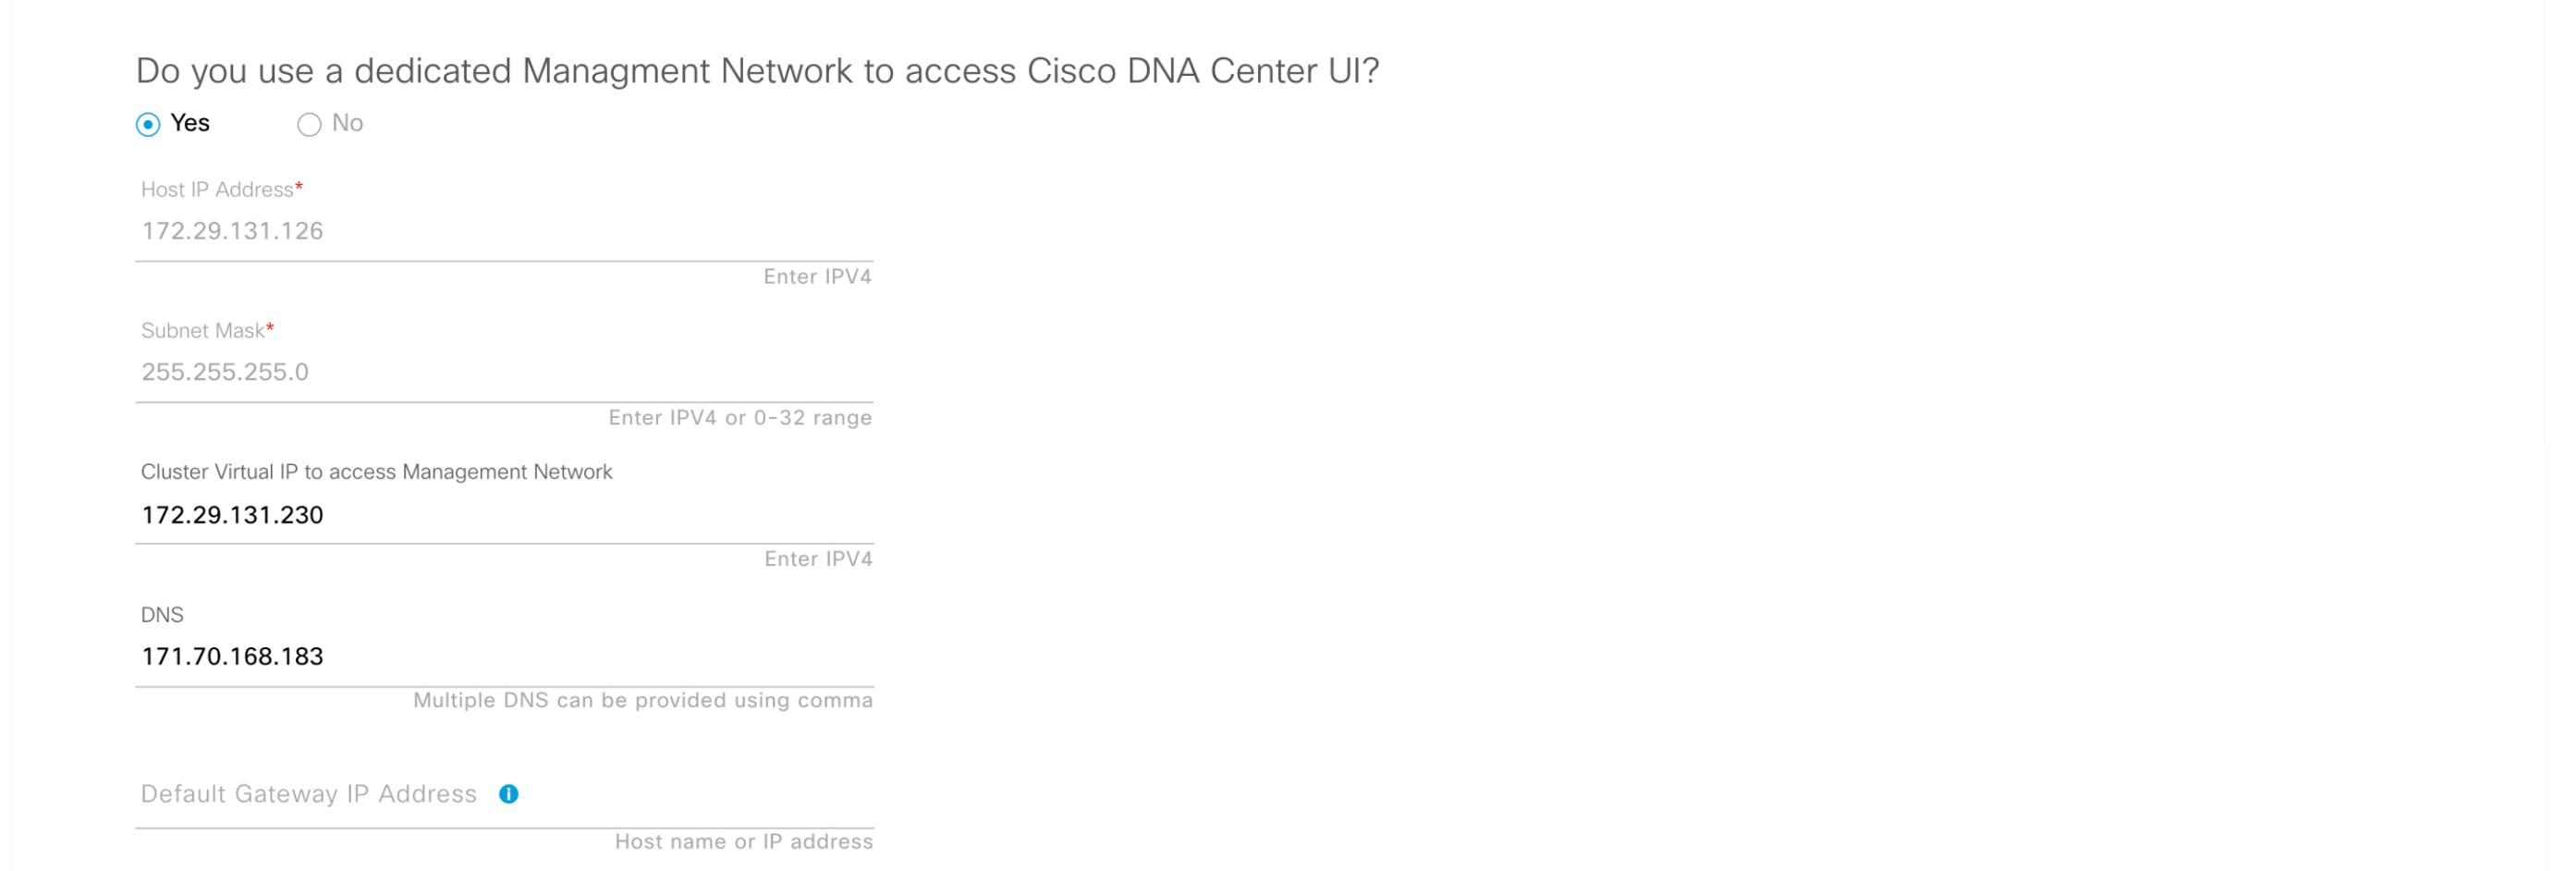Click the Cluster Virtual IP label text

pos(376,472)
